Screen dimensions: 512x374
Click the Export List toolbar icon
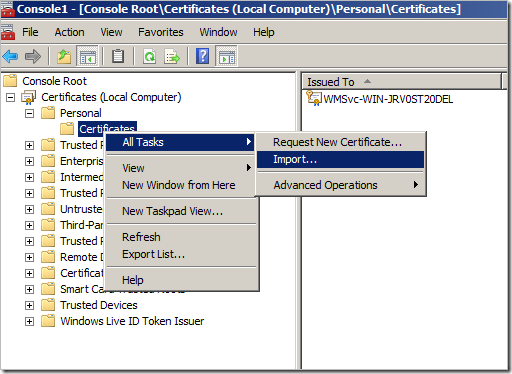(172, 56)
